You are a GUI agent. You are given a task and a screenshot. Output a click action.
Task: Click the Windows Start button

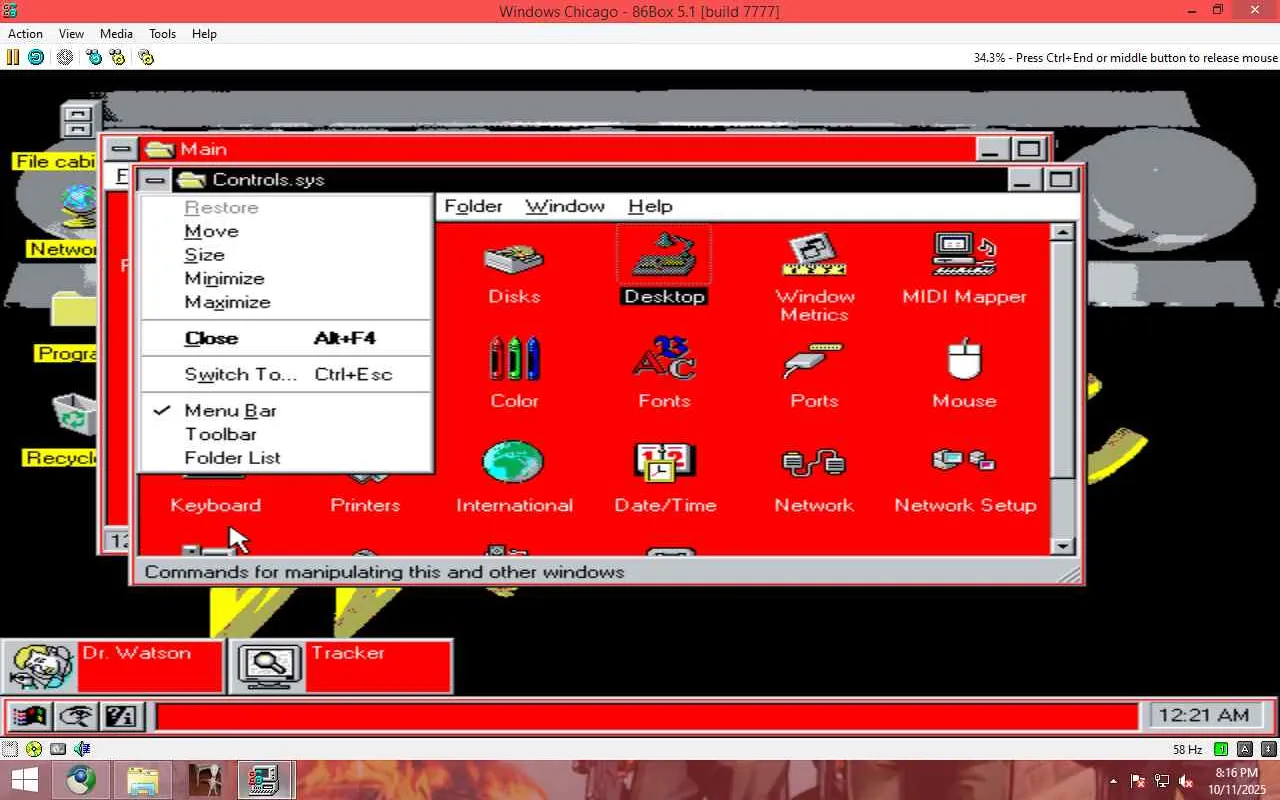pyautogui.click(x=24, y=780)
